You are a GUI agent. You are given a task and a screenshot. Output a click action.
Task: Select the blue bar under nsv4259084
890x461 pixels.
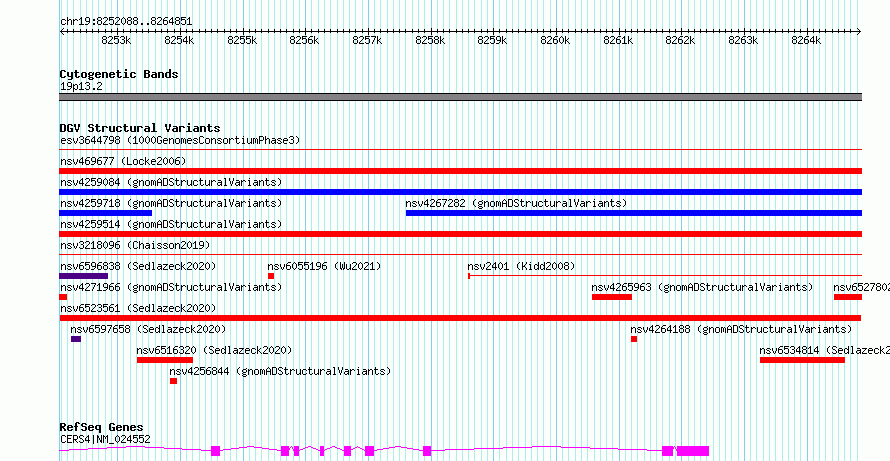tap(460, 192)
